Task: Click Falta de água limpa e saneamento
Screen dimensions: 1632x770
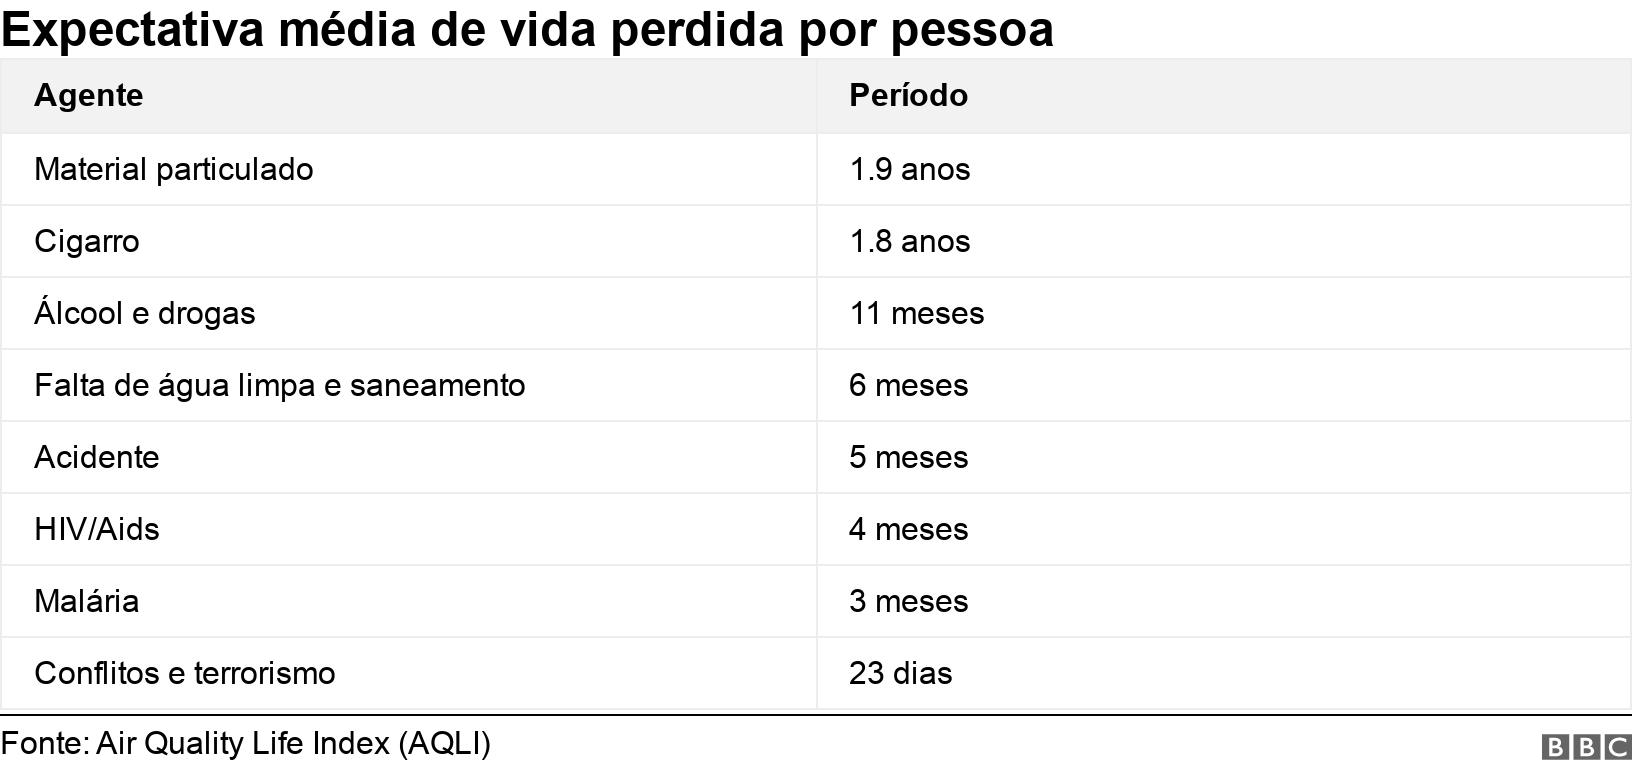Action: tap(280, 385)
